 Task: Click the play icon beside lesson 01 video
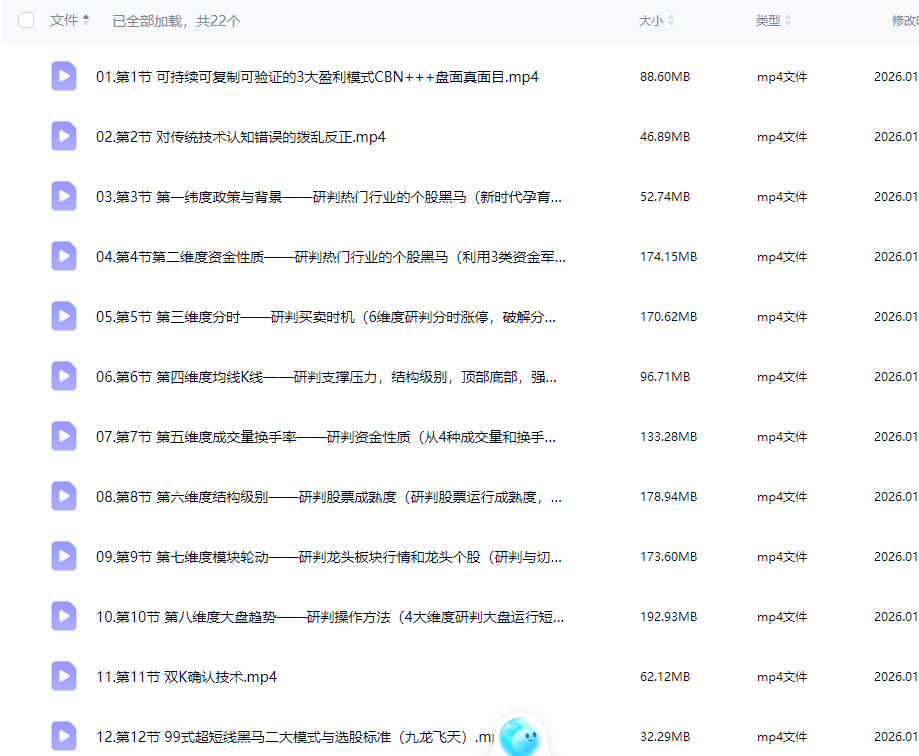[x=63, y=76]
